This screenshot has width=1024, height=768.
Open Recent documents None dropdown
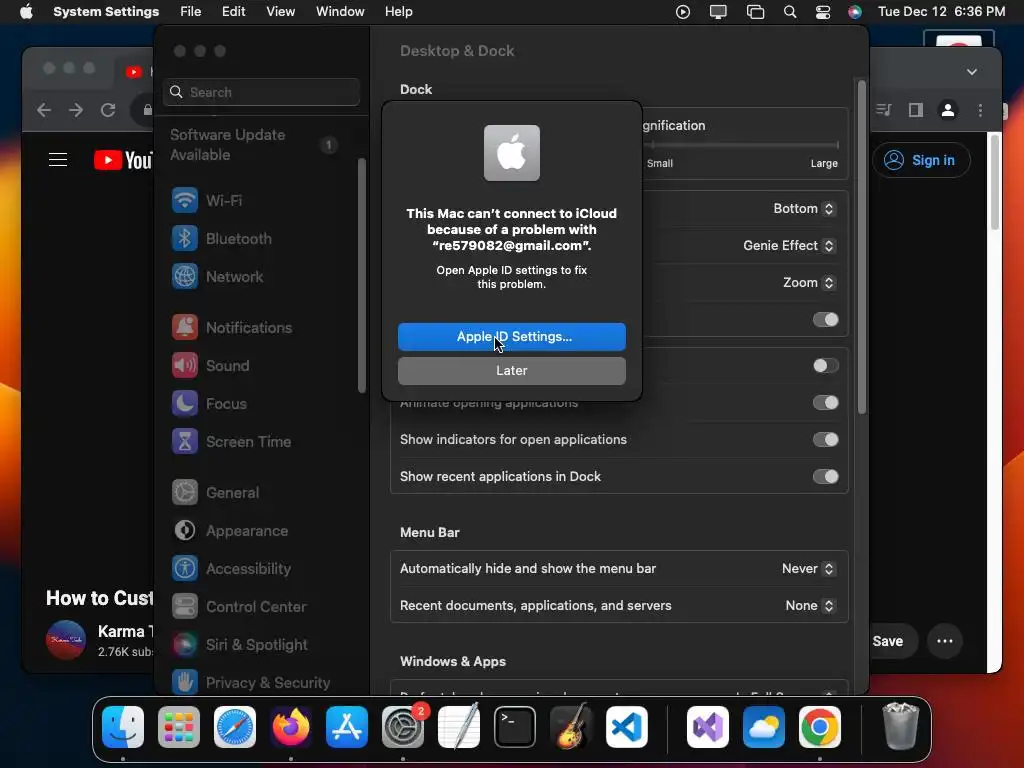coord(810,605)
